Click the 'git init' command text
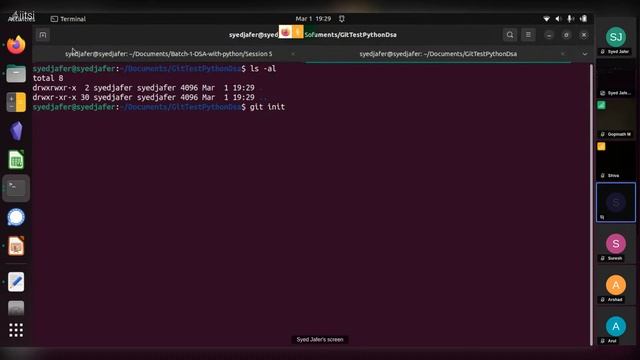 pyautogui.click(x=267, y=107)
